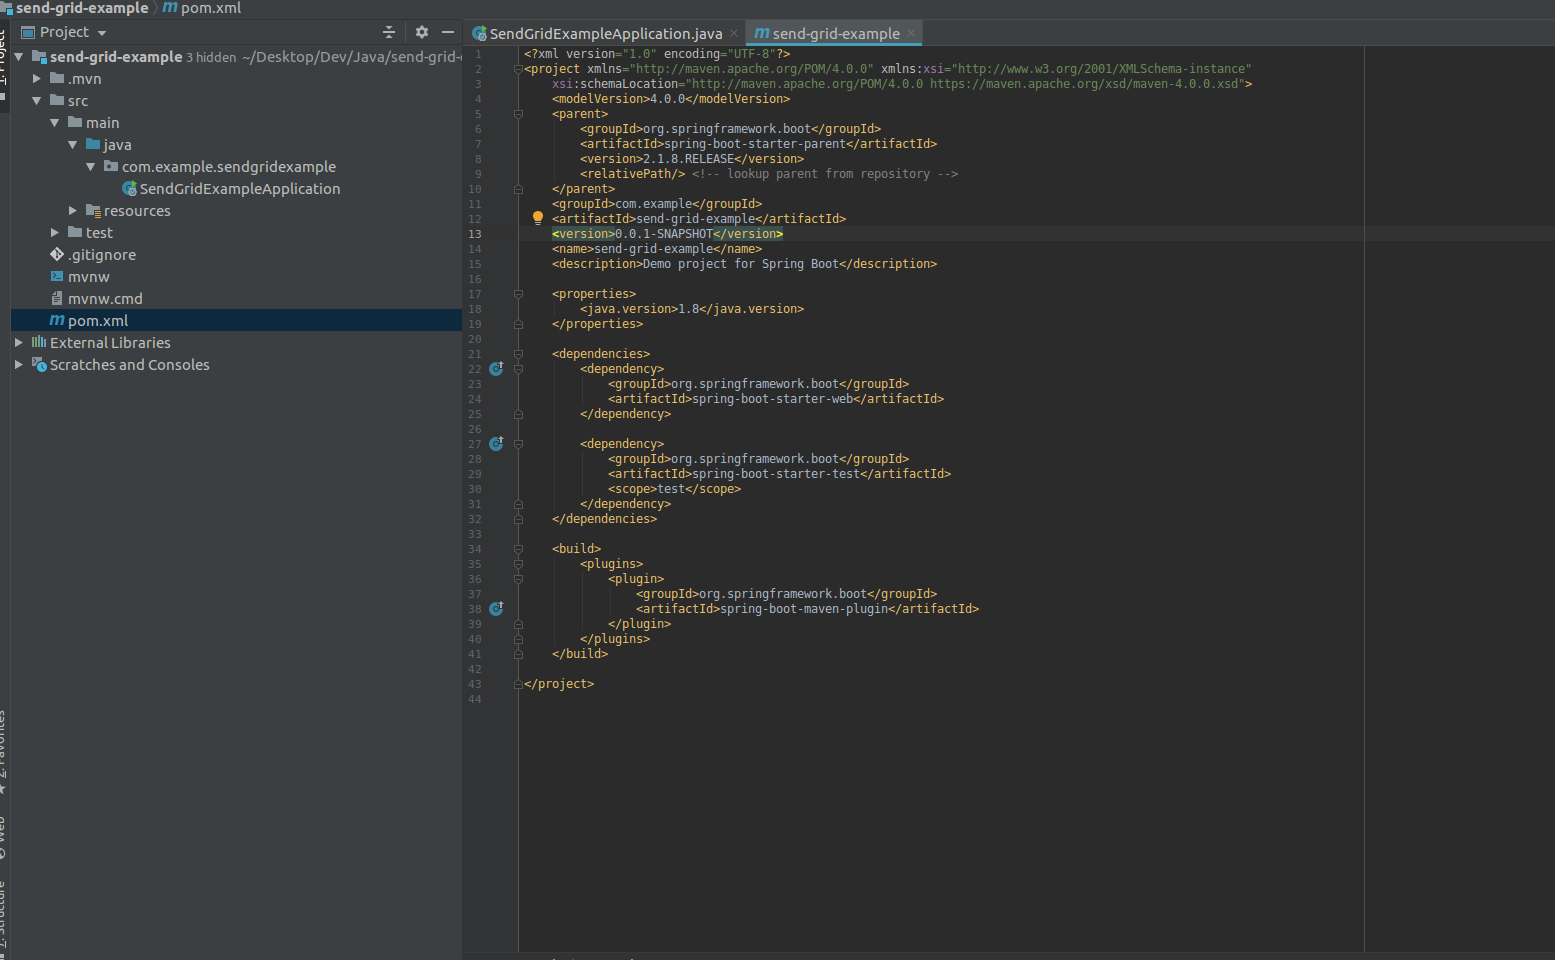Viewport: 1555px width, 960px height.
Task: Close the SendGridExampleApplication.java tab
Action: click(734, 33)
